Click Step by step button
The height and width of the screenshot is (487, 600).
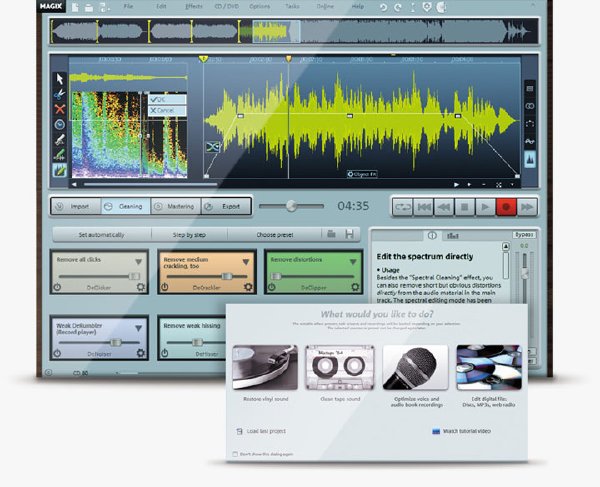(x=189, y=235)
